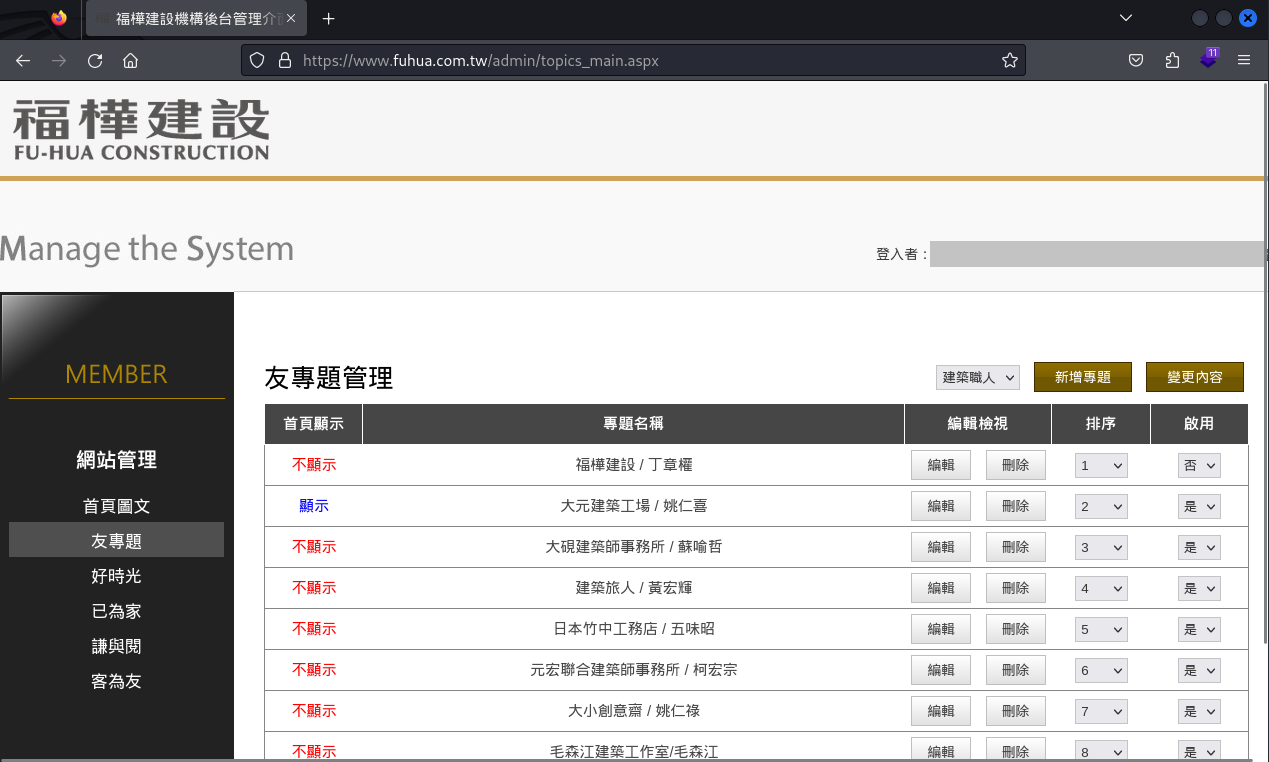Reload the current page

click(95, 60)
